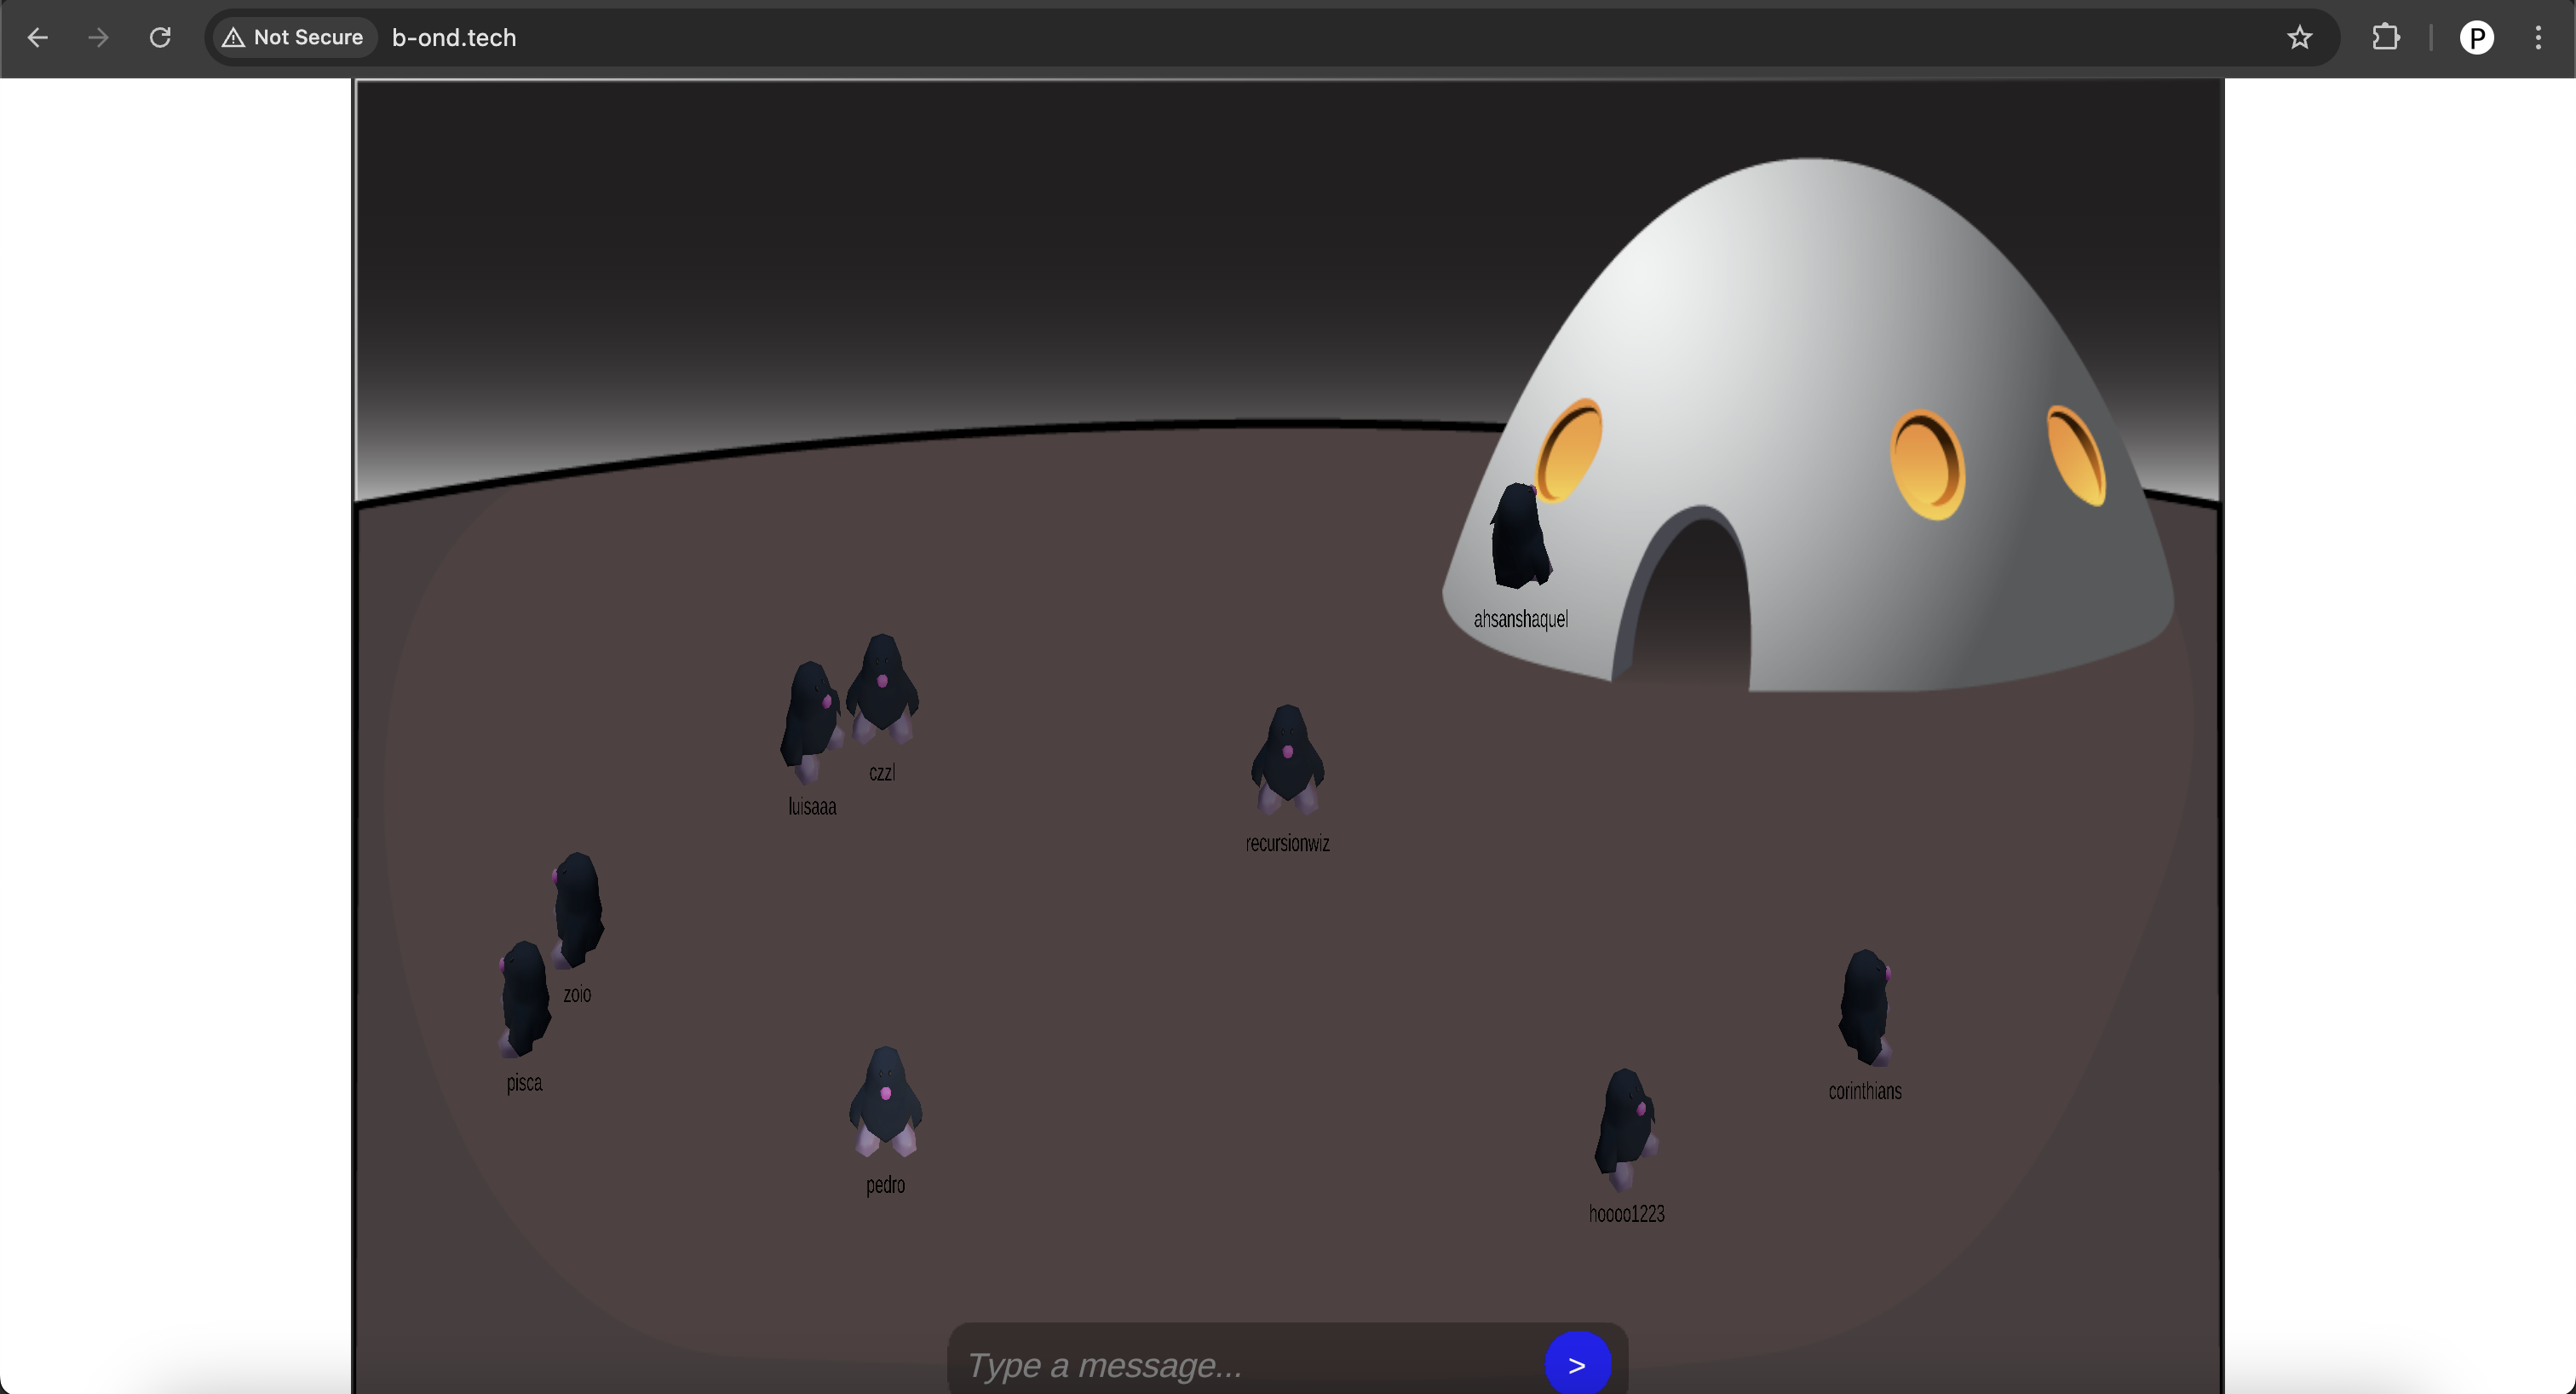Screen dimensions: 2576x1394
Task: Open the browser extensions puzzle icon
Action: tap(2386, 37)
